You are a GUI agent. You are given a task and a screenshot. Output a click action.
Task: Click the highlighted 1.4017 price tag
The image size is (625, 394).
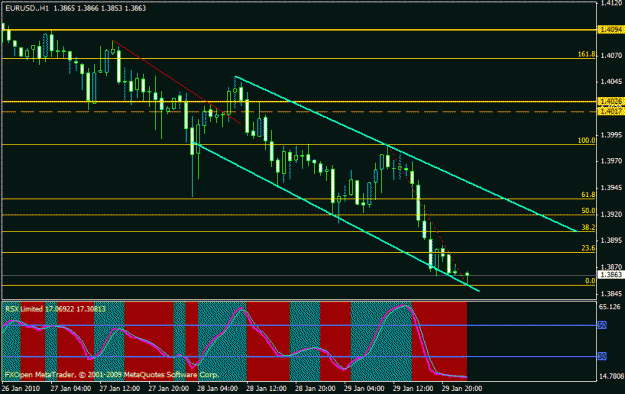click(x=611, y=112)
